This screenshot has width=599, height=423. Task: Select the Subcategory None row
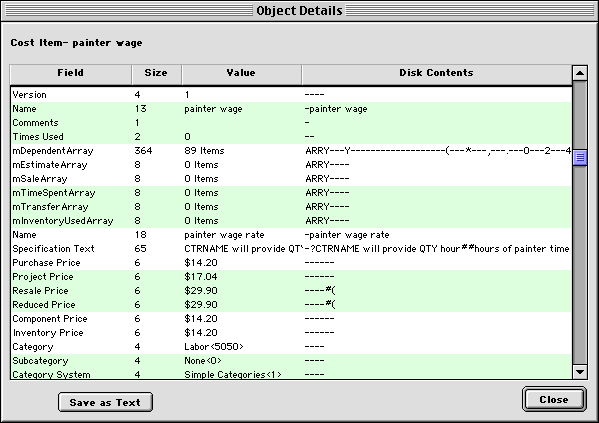pyautogui.click(x=291, y=361)
